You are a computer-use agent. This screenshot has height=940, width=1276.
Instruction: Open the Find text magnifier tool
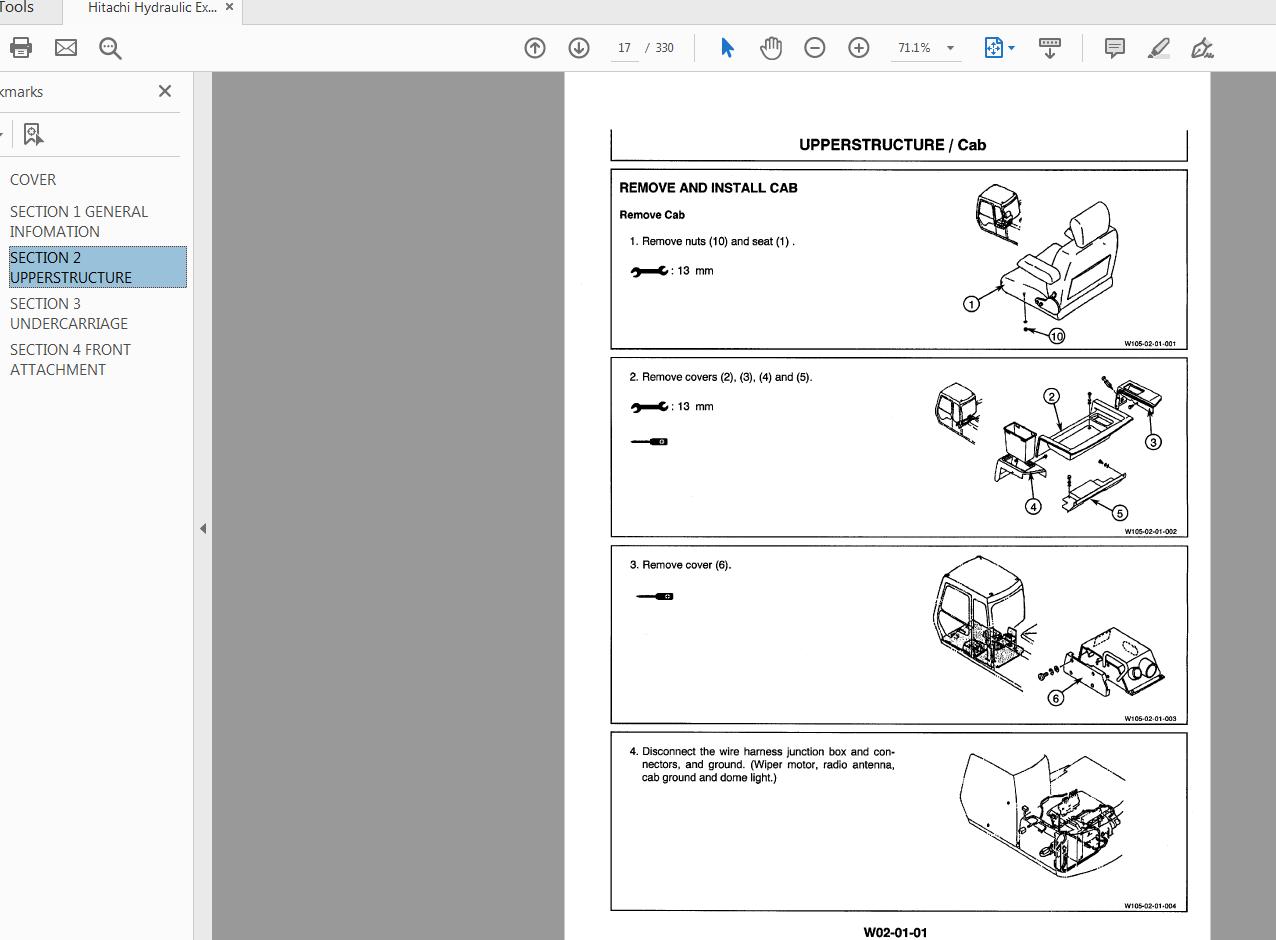click(110, 48)
